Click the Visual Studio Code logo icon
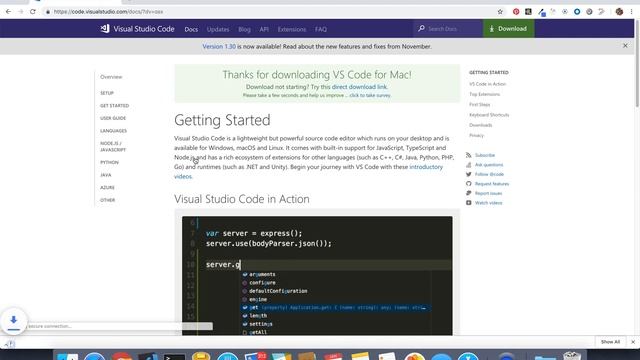 click(x=105, y=29)
